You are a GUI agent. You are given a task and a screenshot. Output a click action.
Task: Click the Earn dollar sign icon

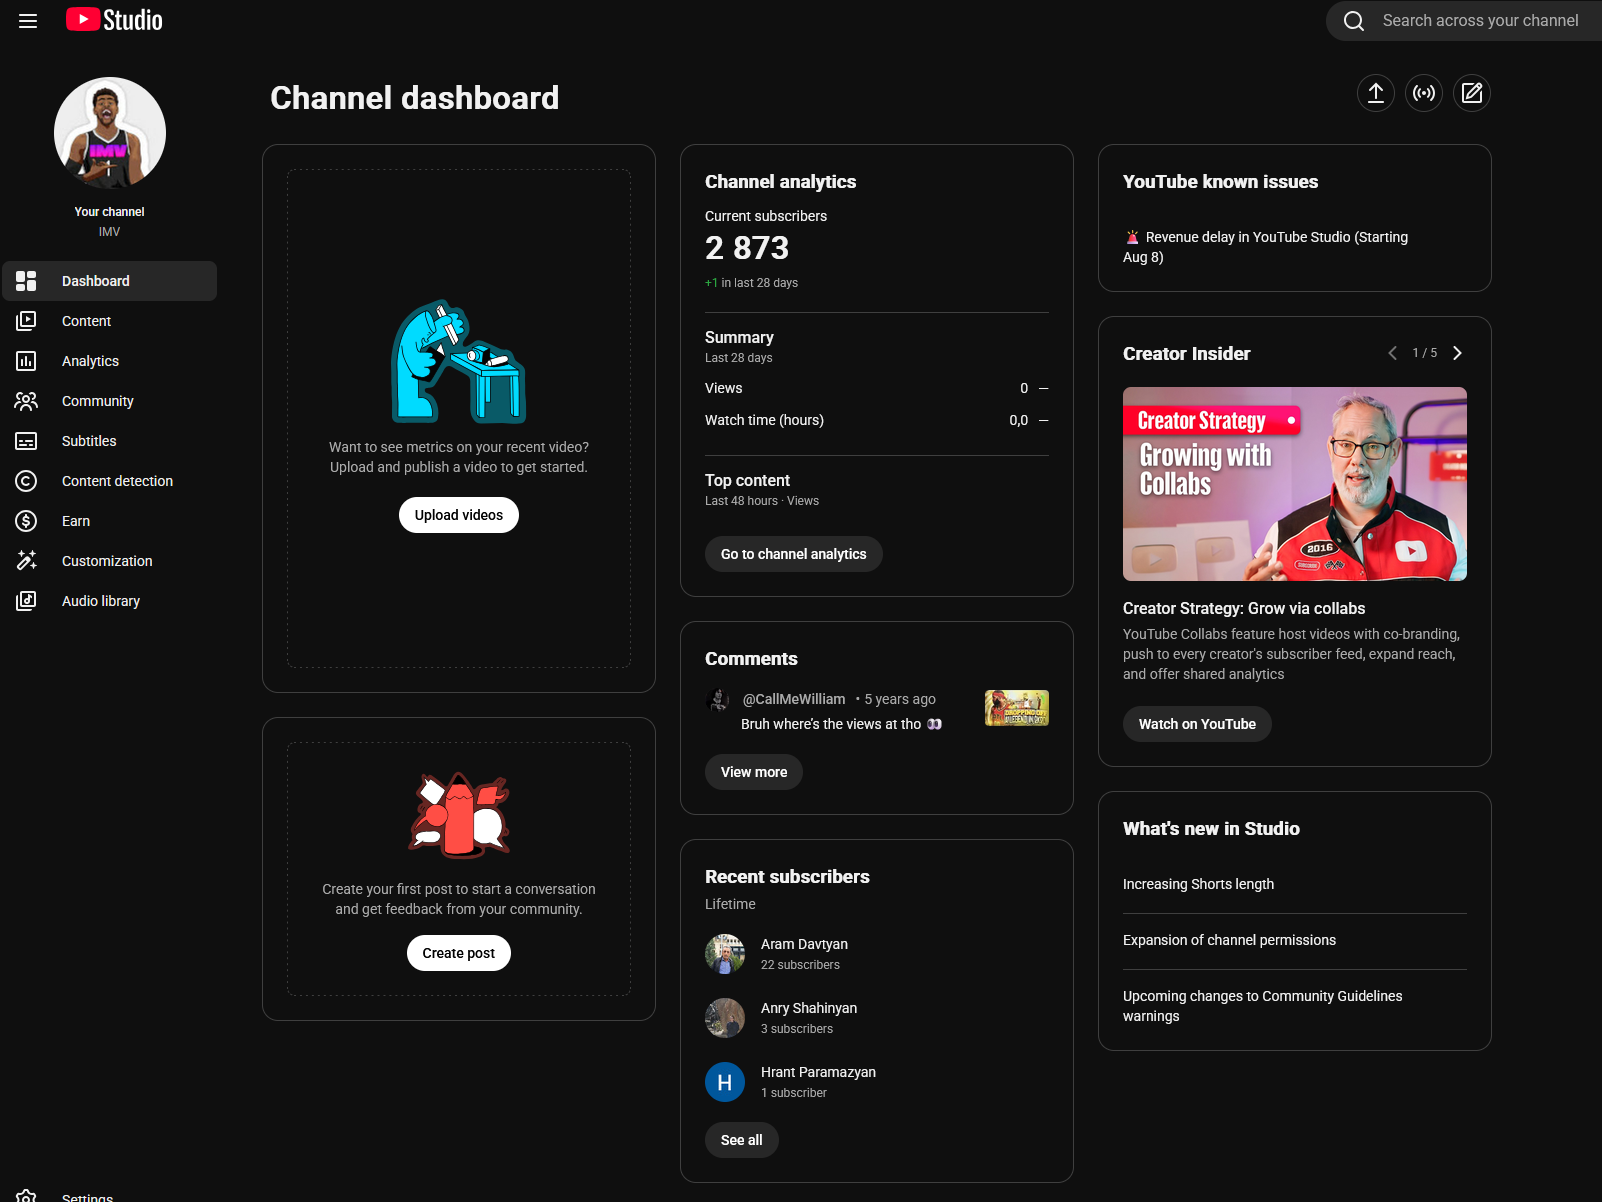[x=26, y=521]
